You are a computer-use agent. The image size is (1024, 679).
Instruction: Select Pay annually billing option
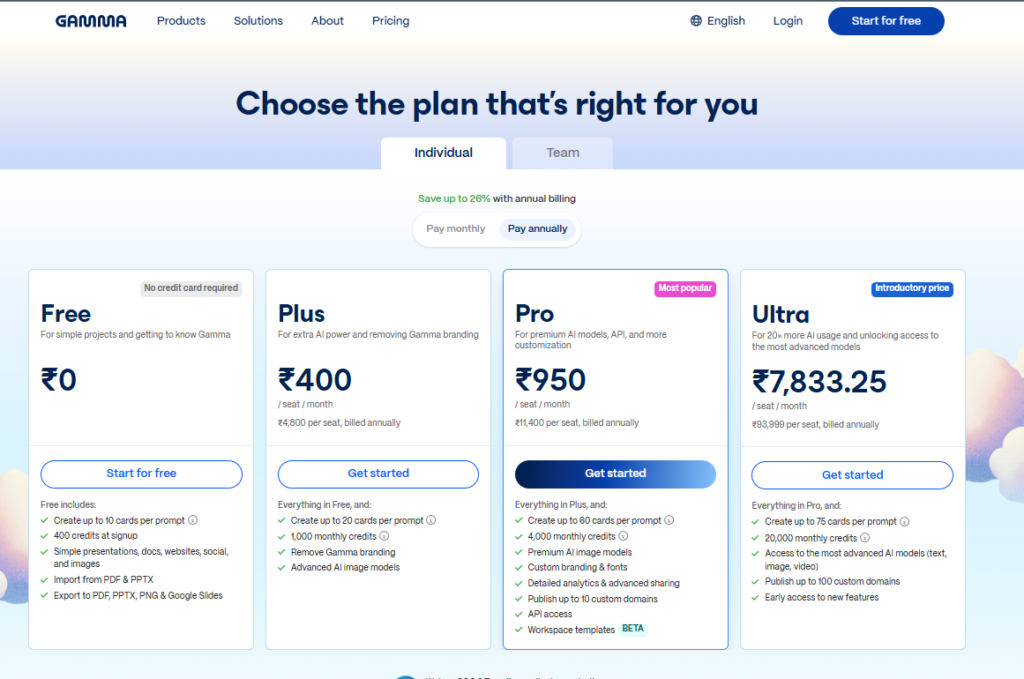(538, 229)
